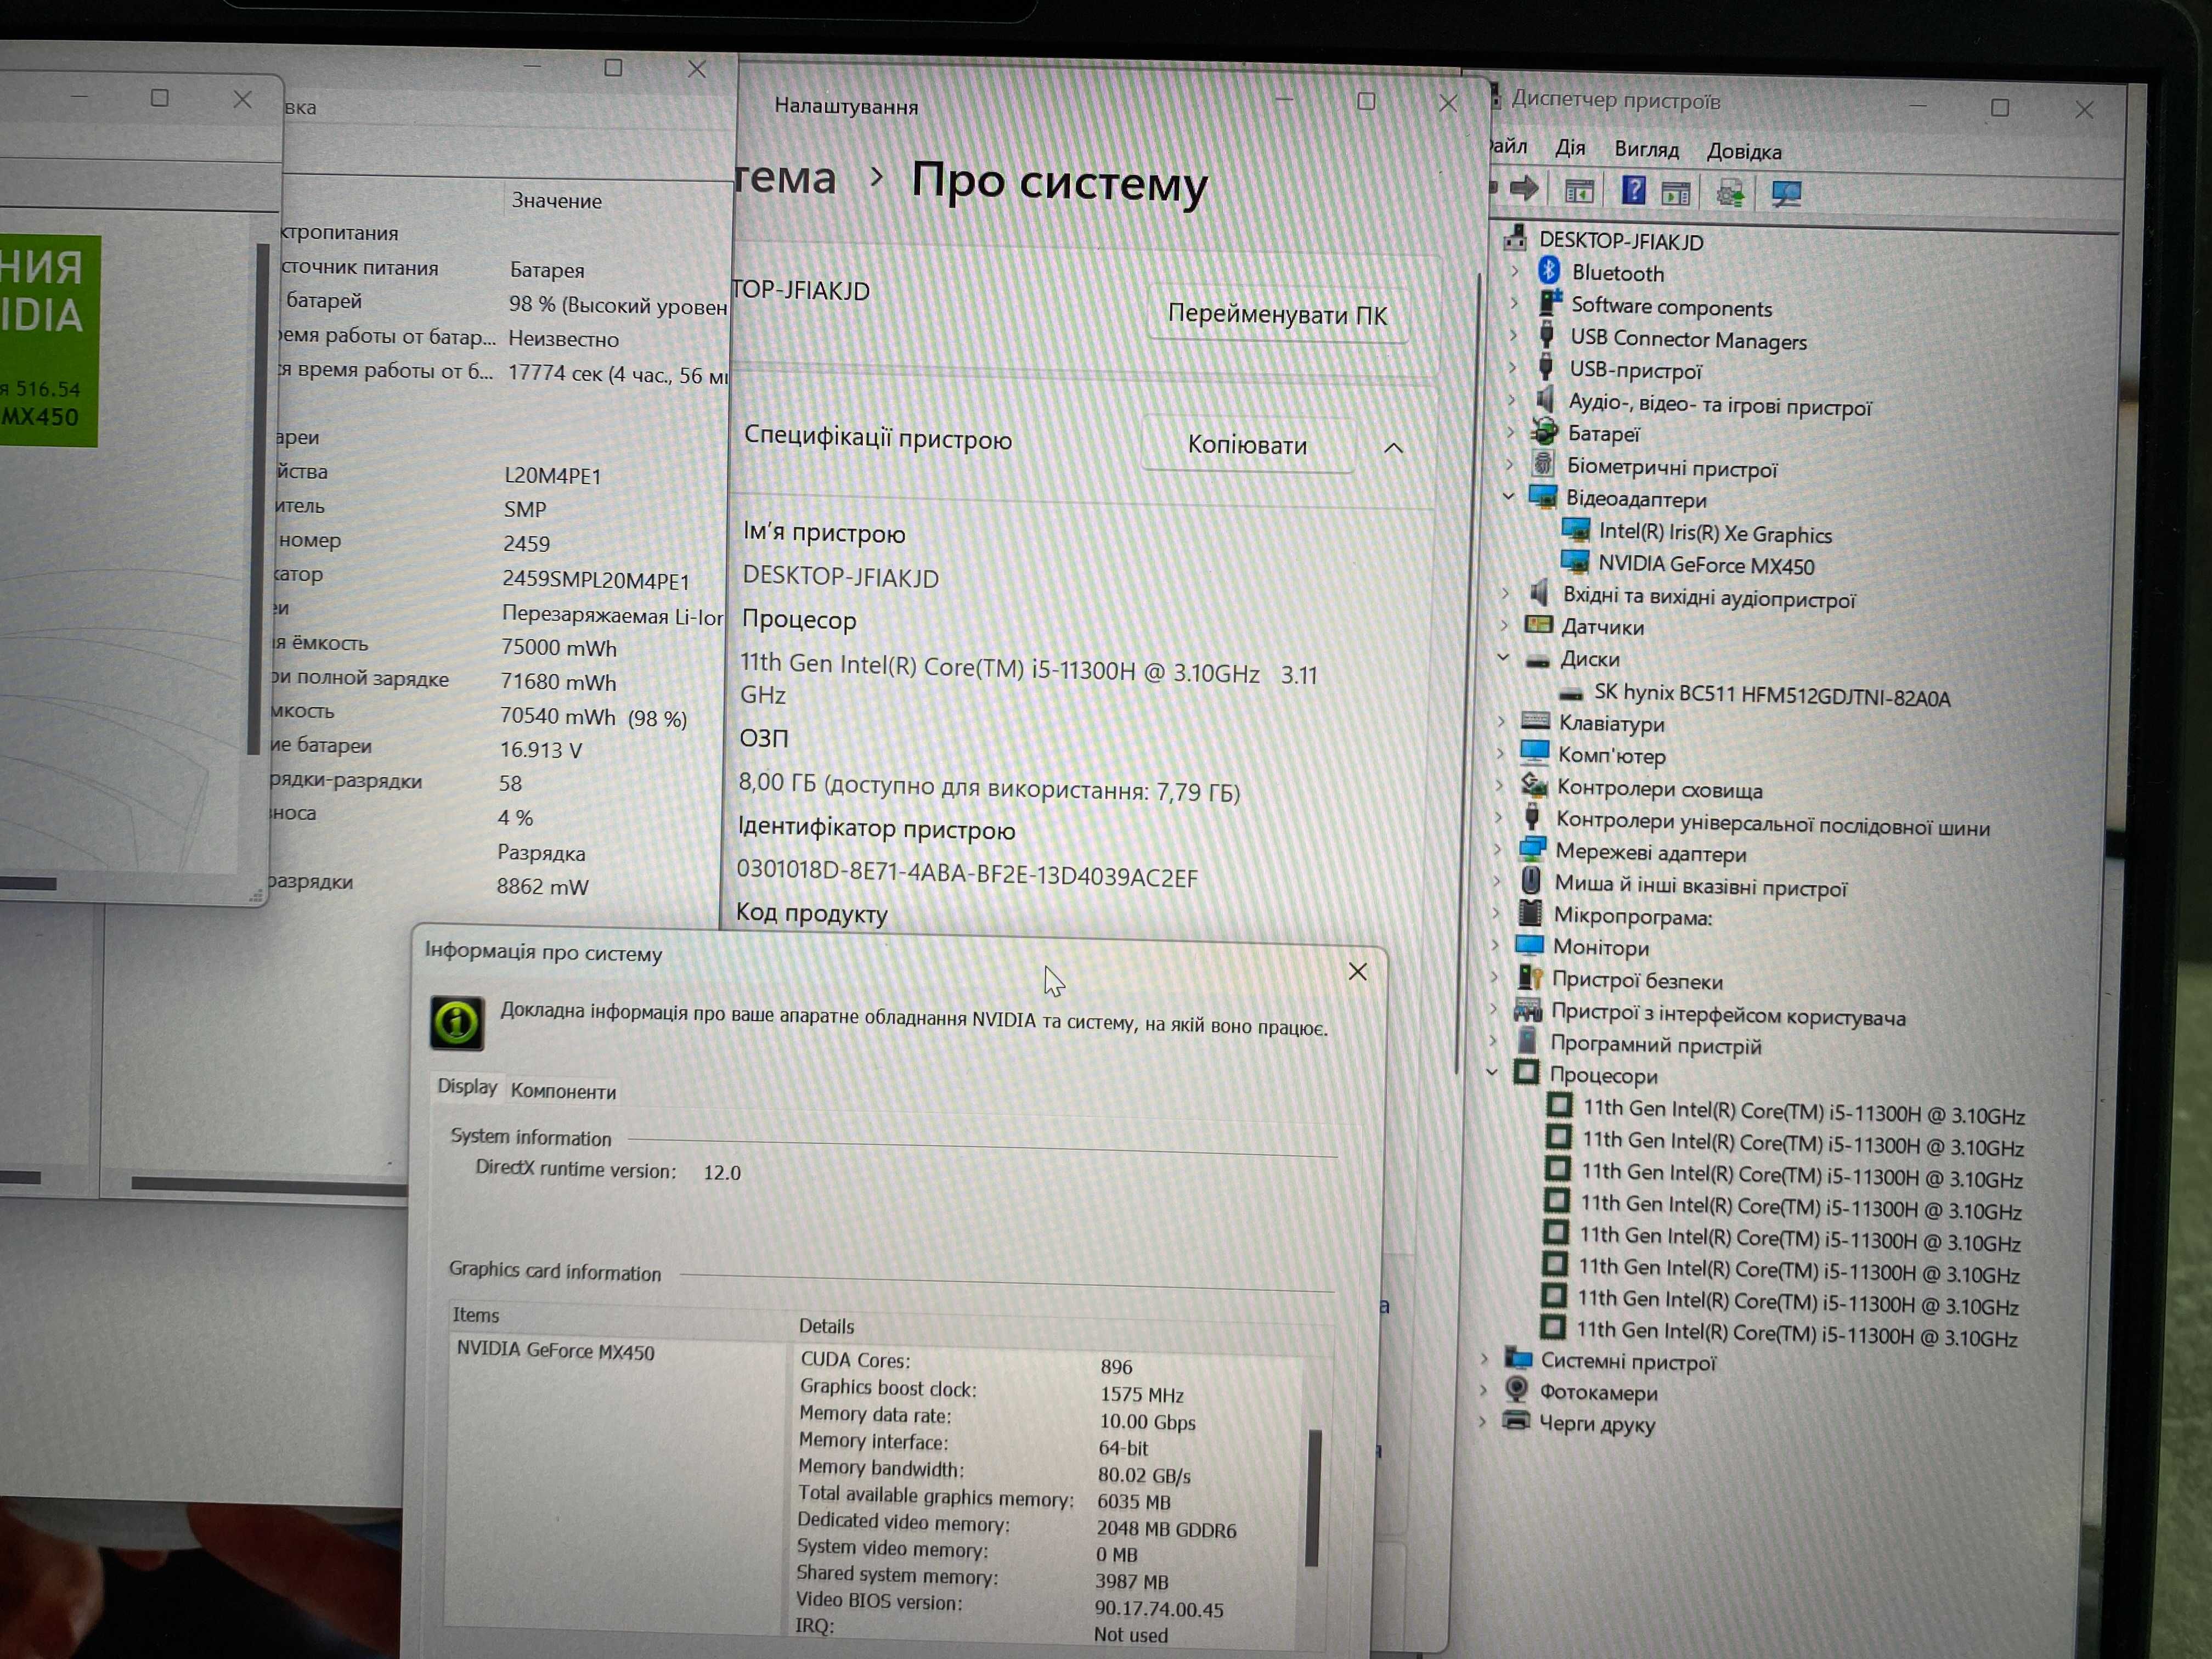
Task: Click the device ID 0301018D-8E71-4ABA text
Action: [967, 873]
